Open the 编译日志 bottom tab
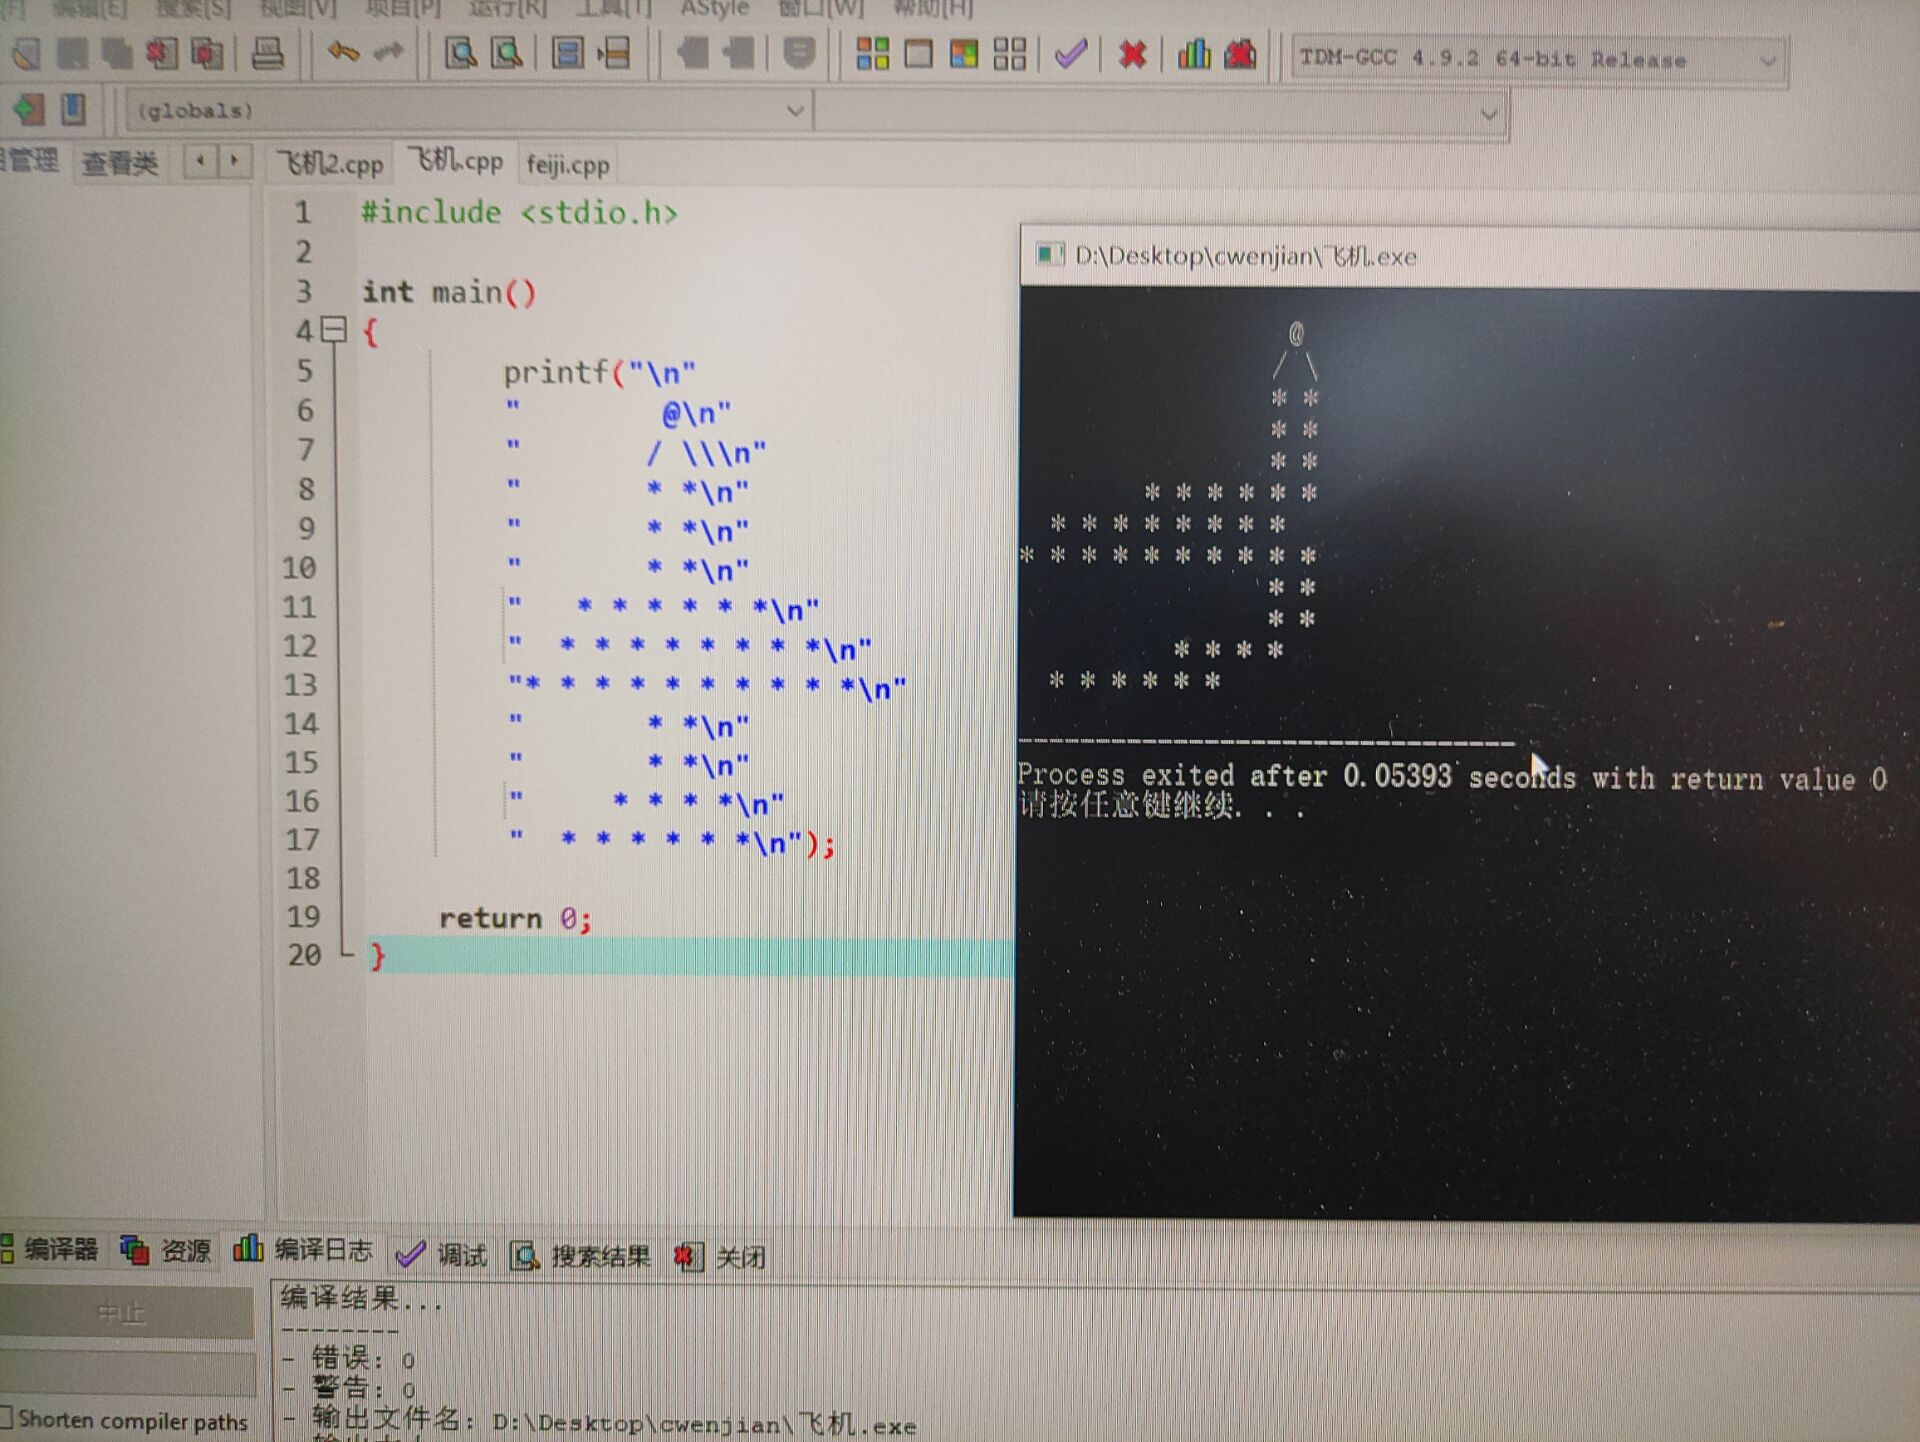The width and height of the screenshot is (1920, 1442). (x=303, y=1250)
